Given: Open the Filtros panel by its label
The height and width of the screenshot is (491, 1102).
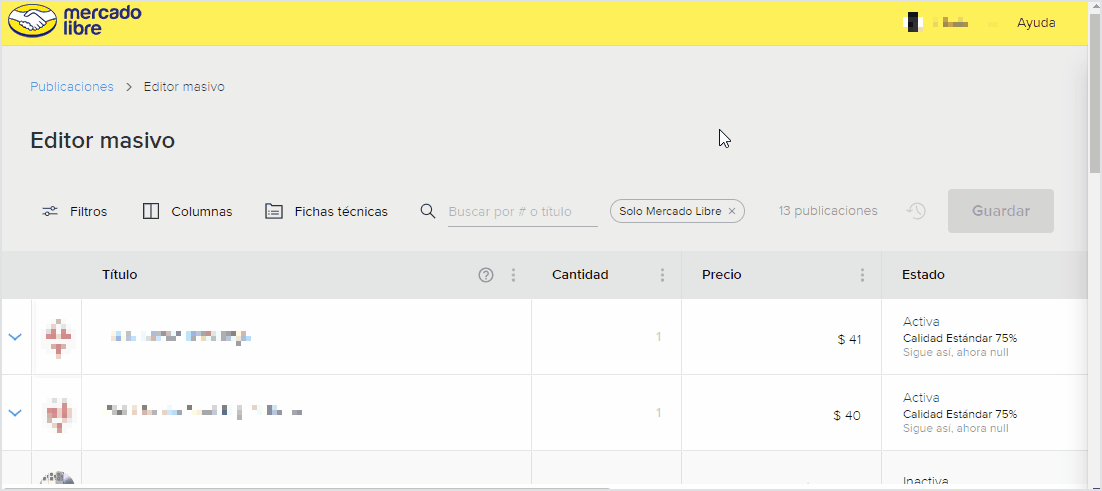Looking at the screenshot, I should coord(89,211).
